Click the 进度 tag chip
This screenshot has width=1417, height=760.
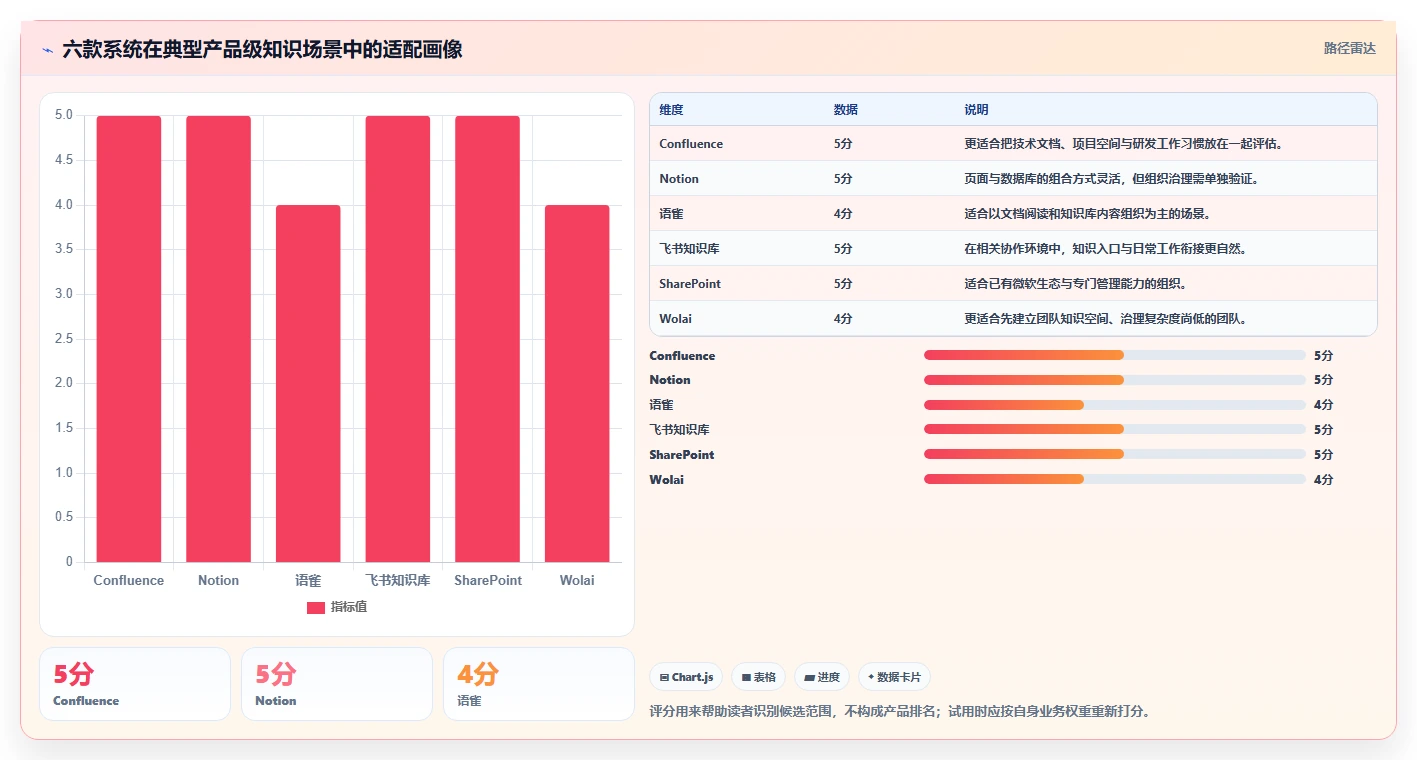(822, 677)
